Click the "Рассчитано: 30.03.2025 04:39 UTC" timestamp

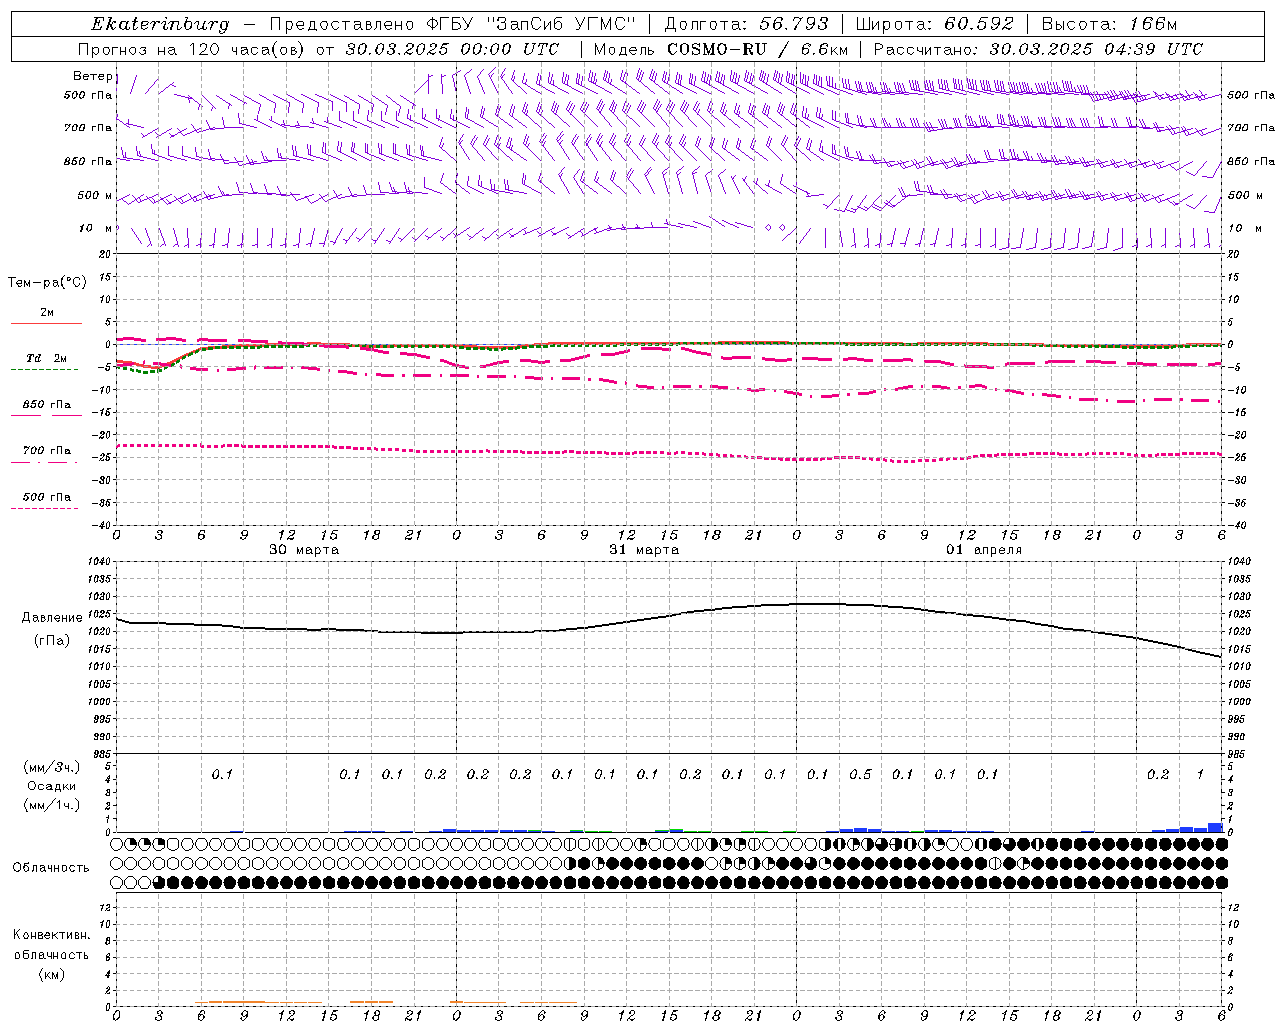1038,49
